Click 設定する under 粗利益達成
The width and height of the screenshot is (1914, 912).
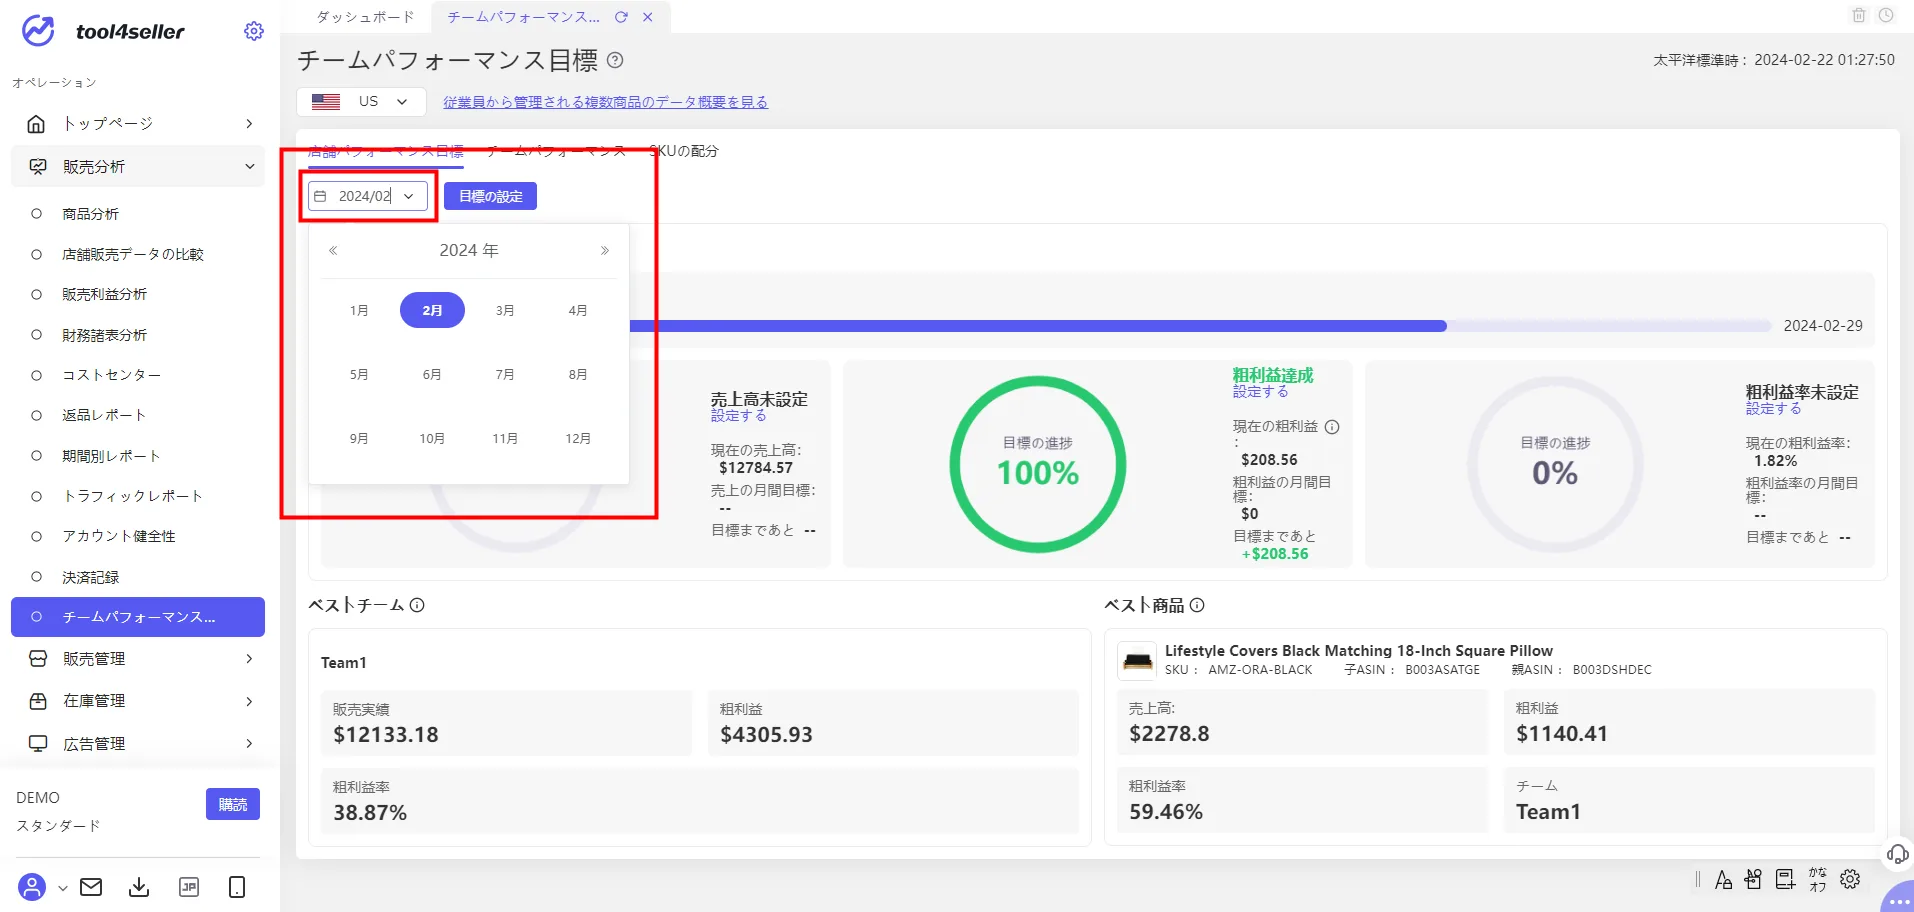(x=1261, y=391)
